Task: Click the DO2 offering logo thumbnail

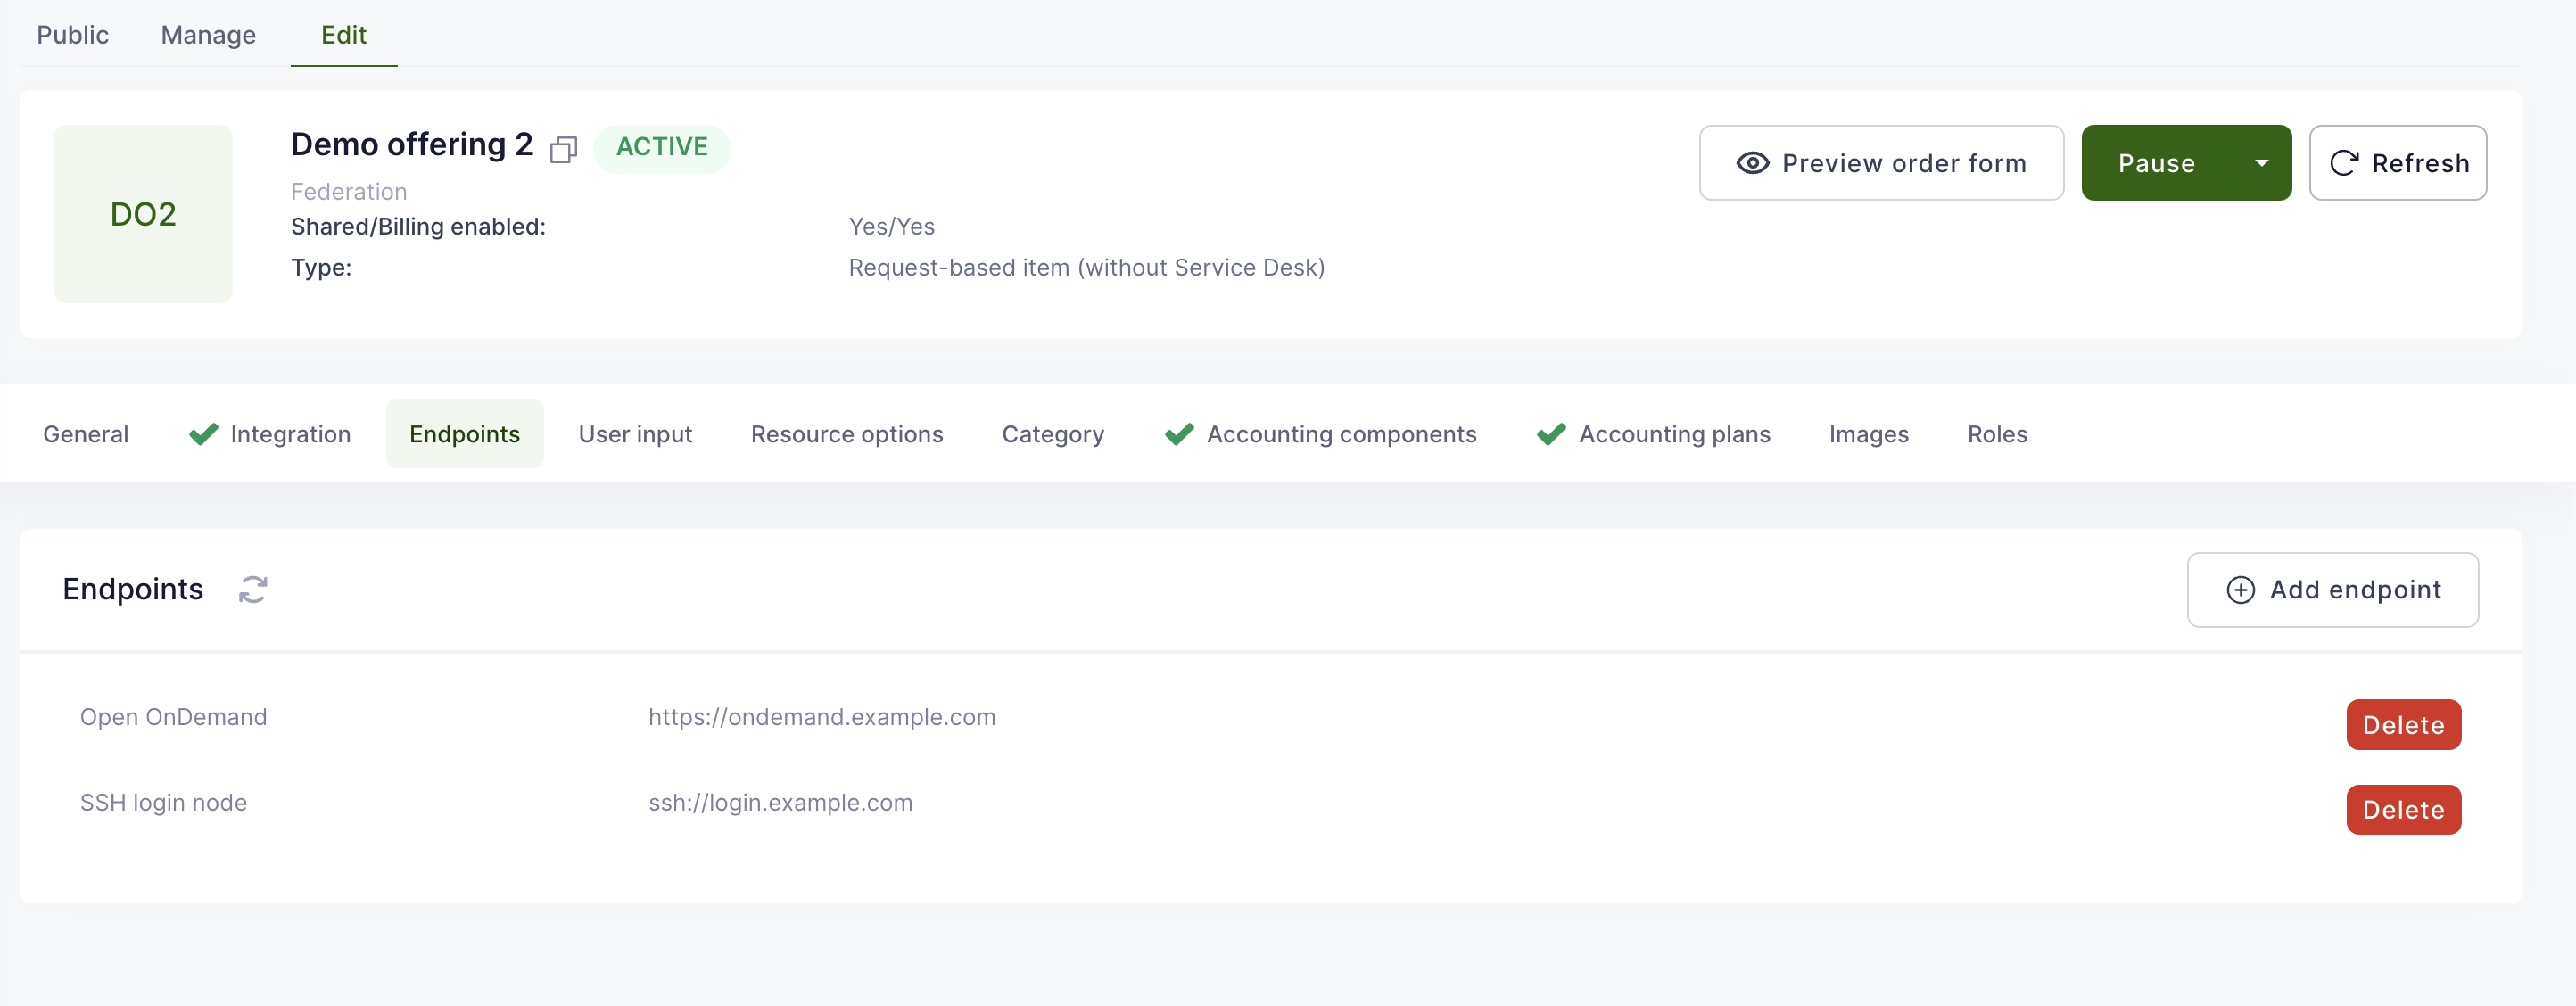Action: [143, 214]
